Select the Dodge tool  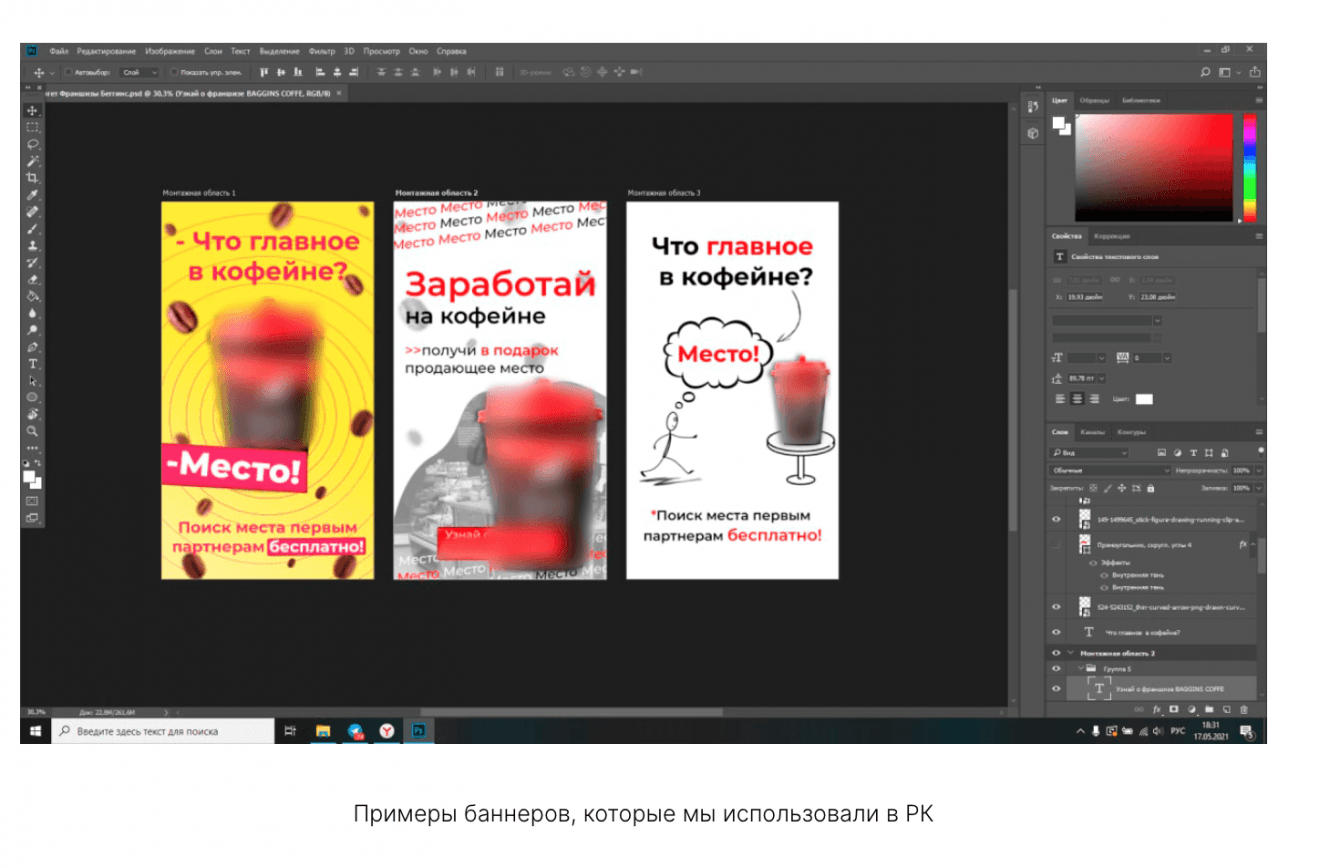[x=33, y=330]
